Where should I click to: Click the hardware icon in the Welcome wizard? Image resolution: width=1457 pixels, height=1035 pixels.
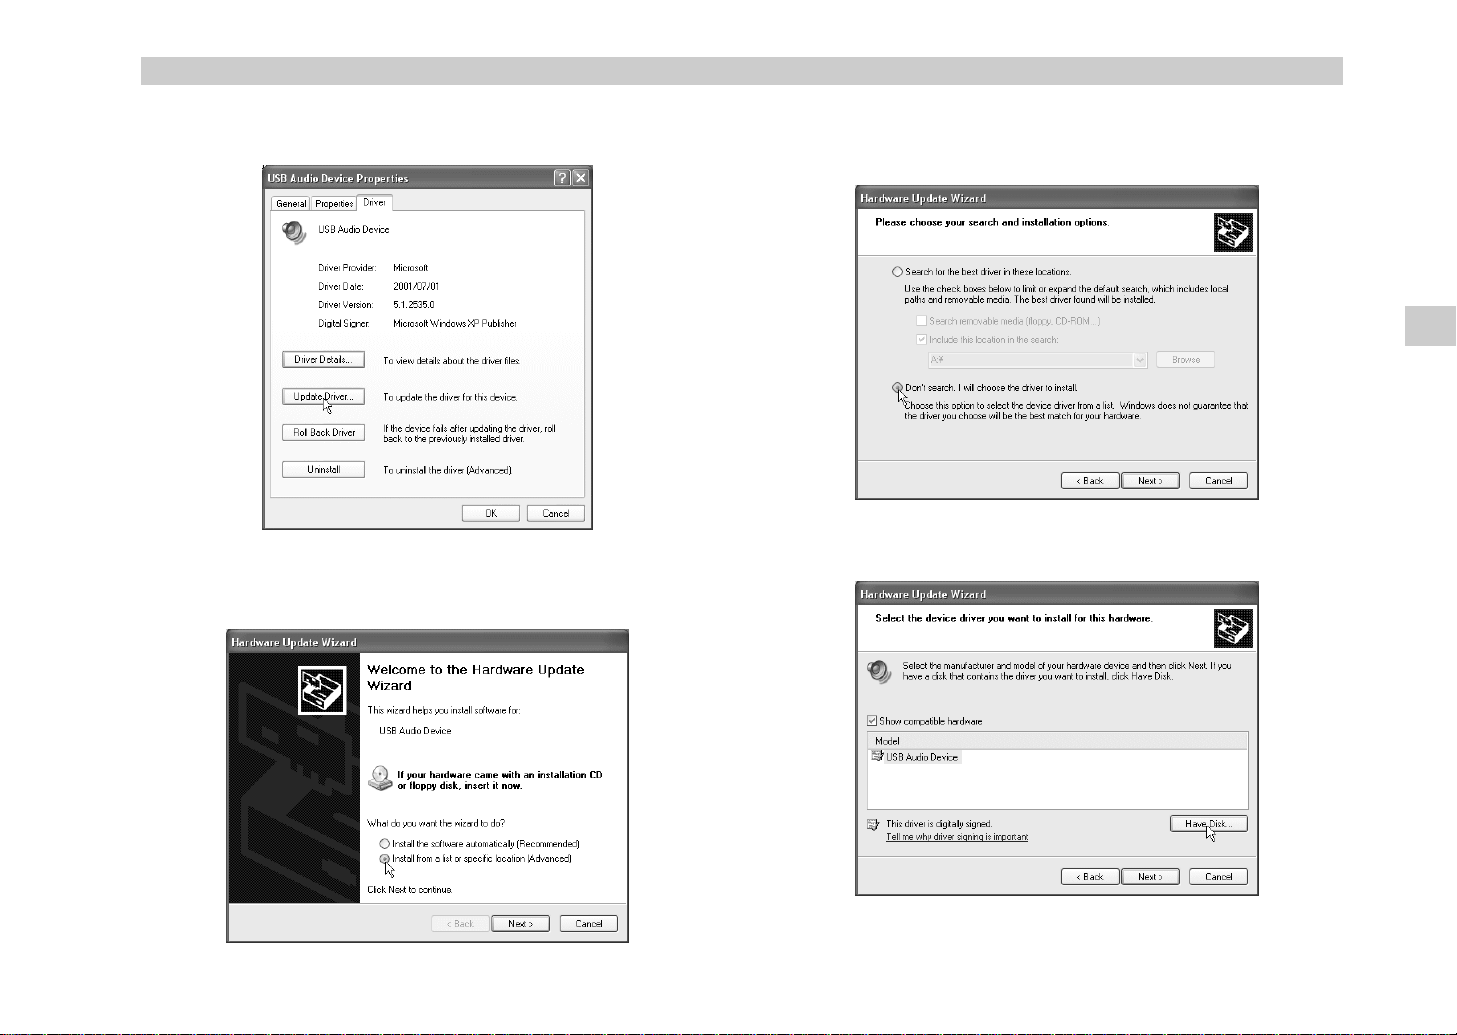322,690
